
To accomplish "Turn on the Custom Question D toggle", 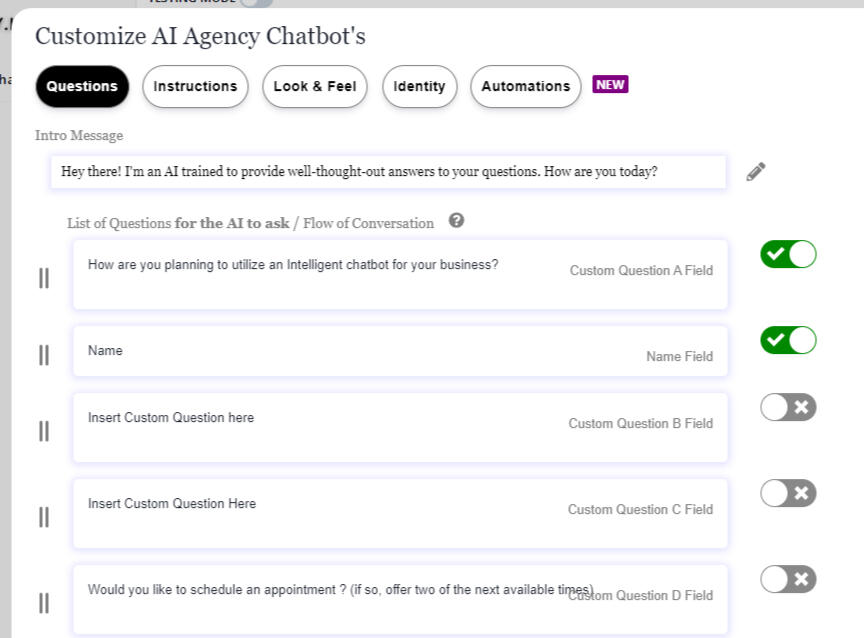I will 788,579.
